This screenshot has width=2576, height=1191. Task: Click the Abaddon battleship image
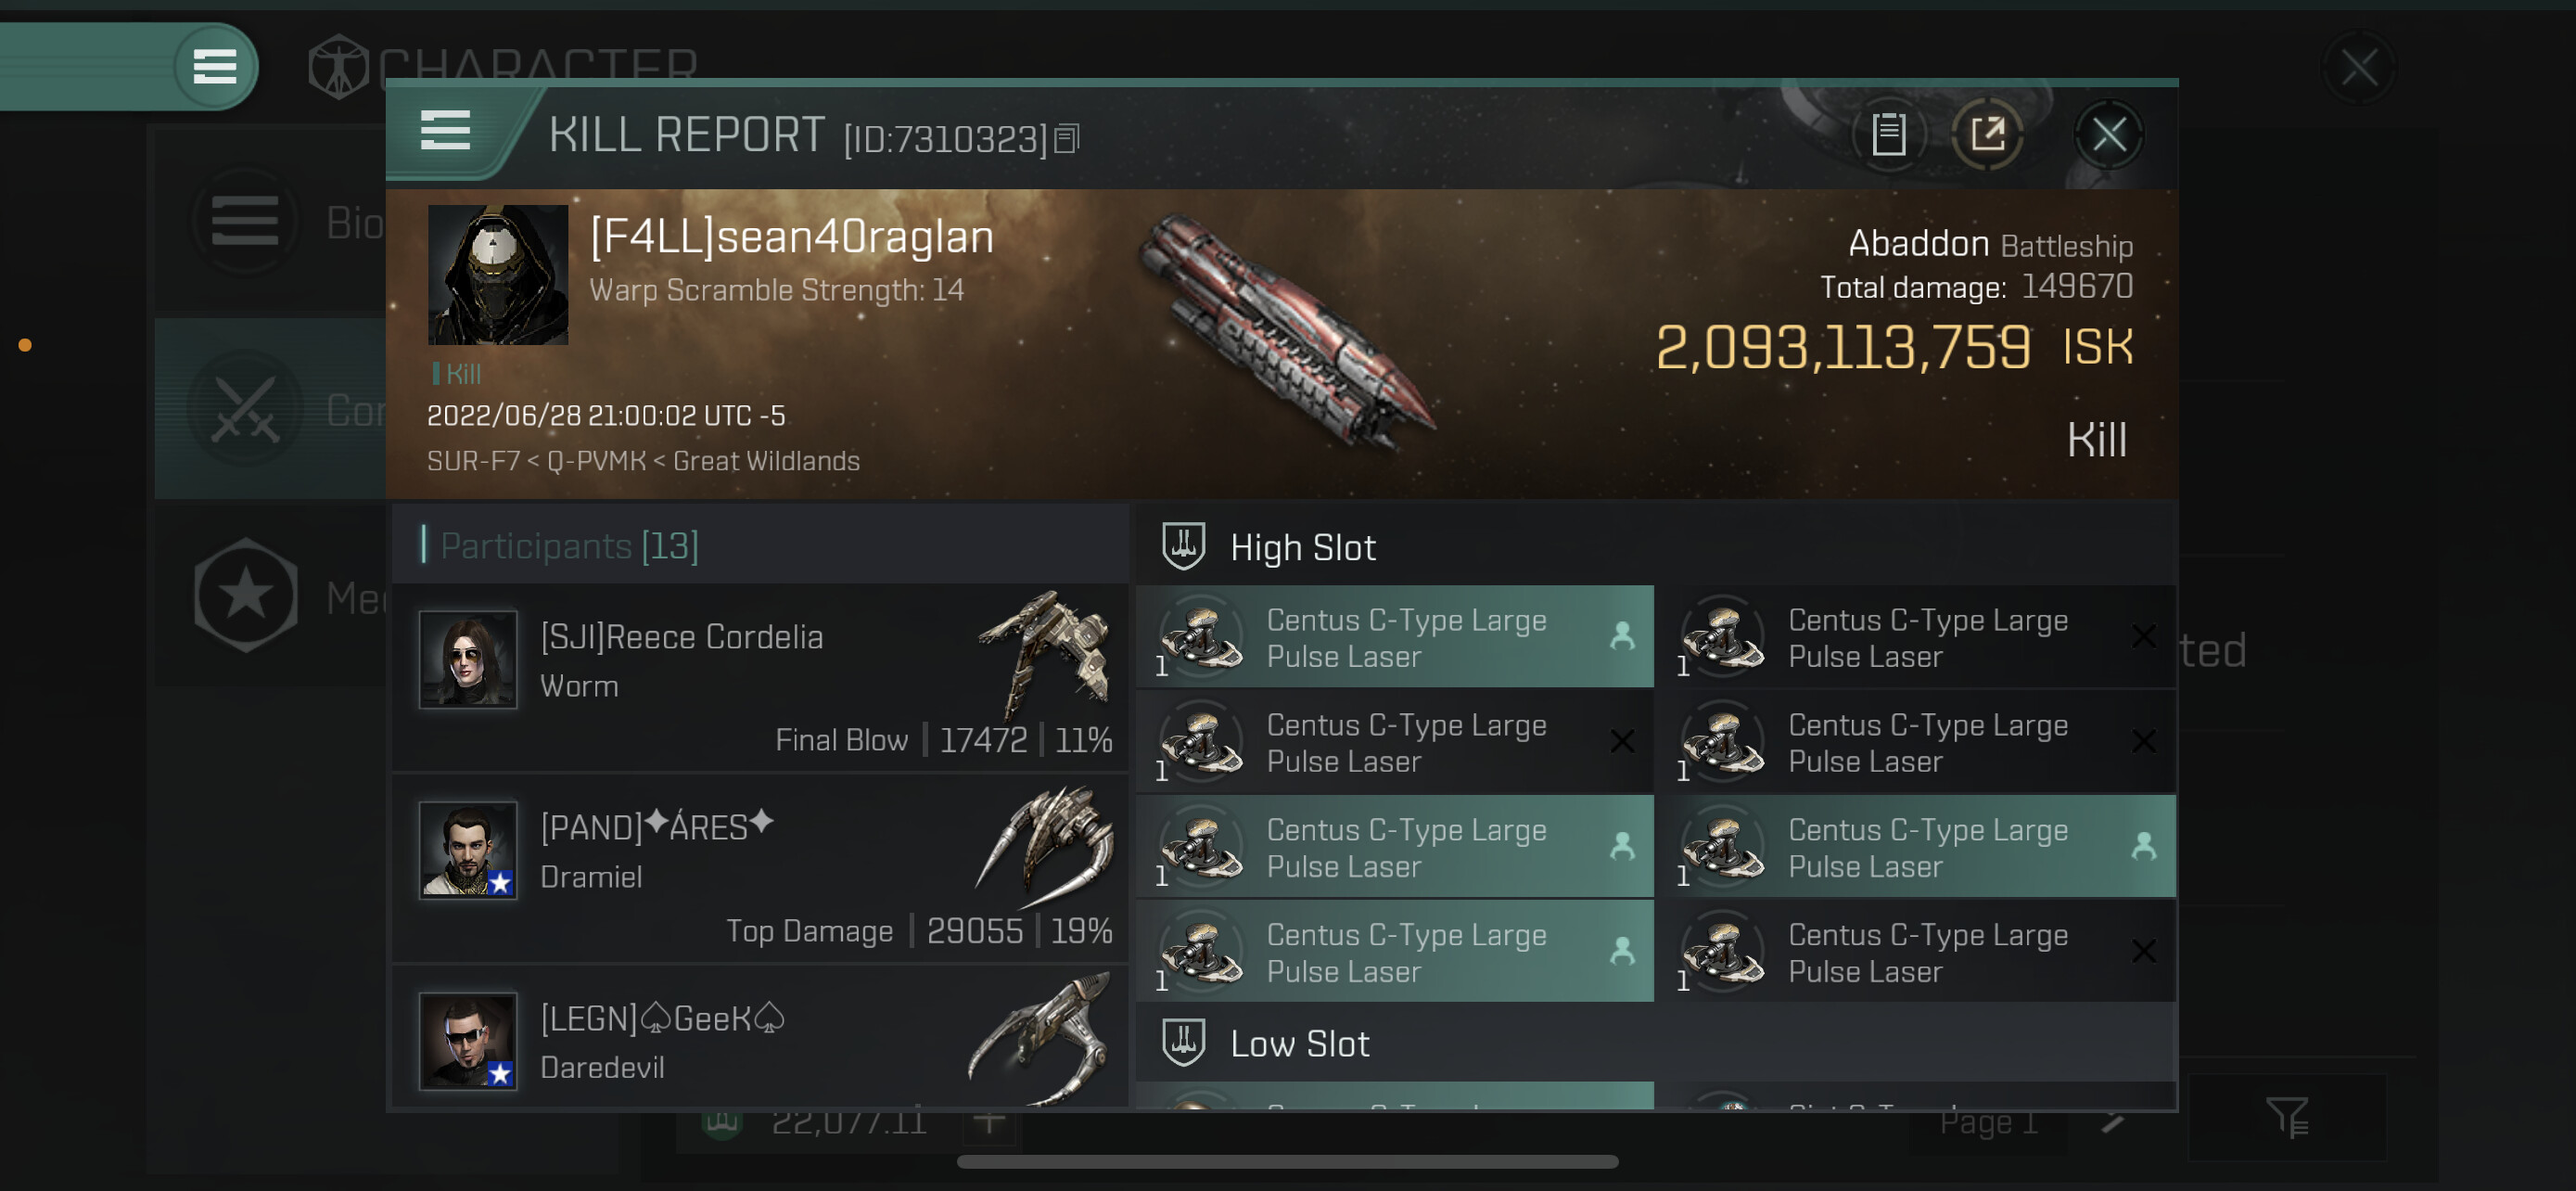[x=1288, y=333]
